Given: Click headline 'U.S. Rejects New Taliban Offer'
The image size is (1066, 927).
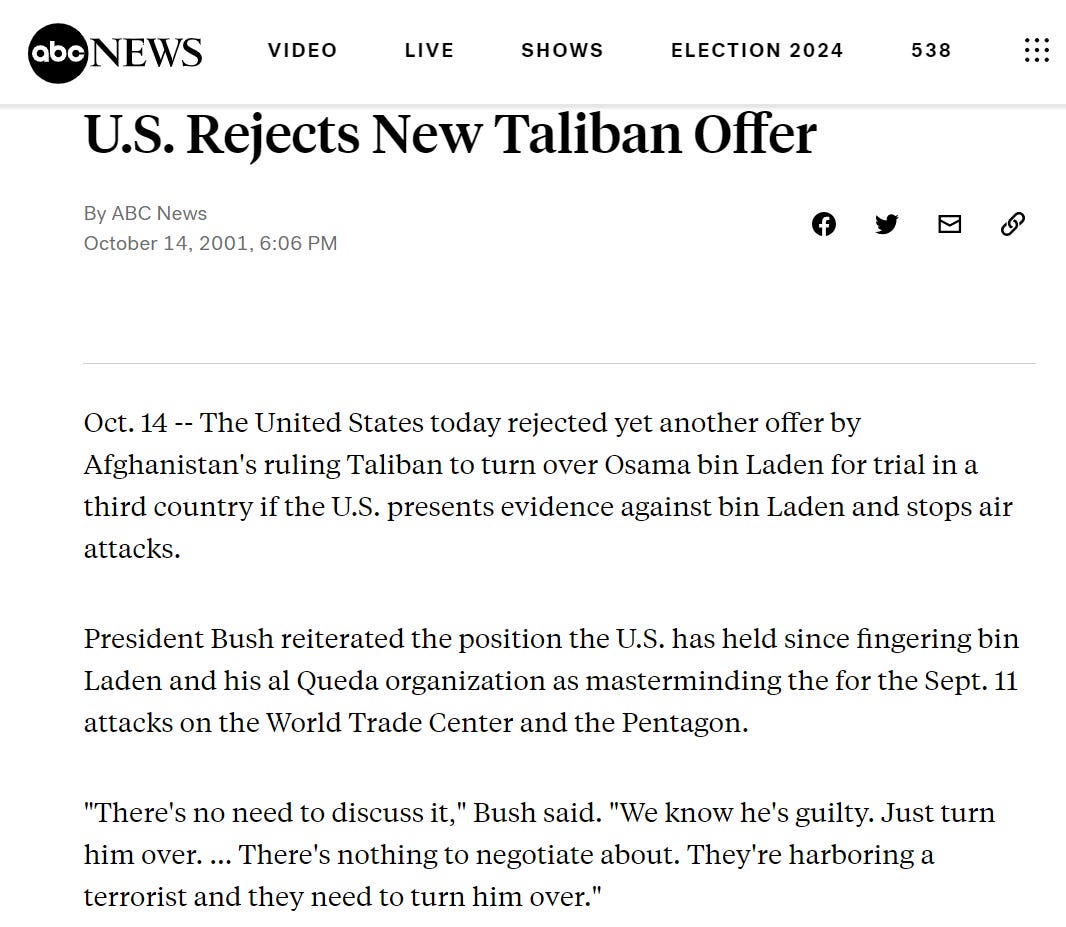Looking at the screenshot, I should 450,134.
